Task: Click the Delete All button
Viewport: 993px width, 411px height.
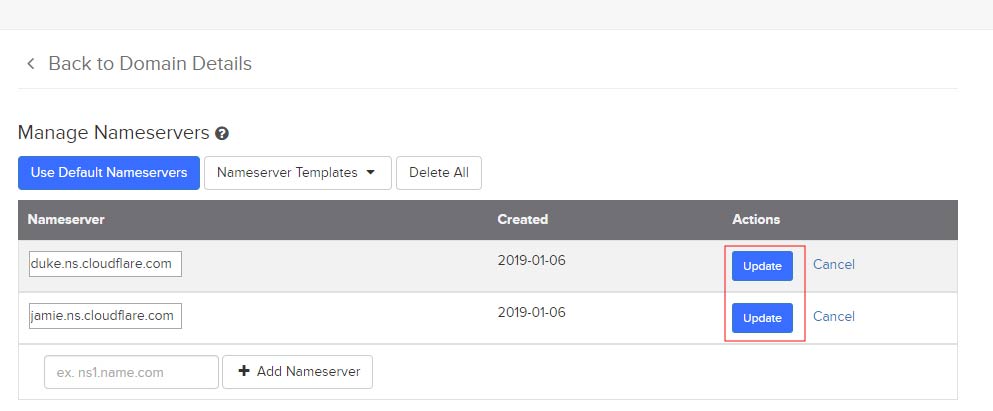Action: [x=439, y=173]
